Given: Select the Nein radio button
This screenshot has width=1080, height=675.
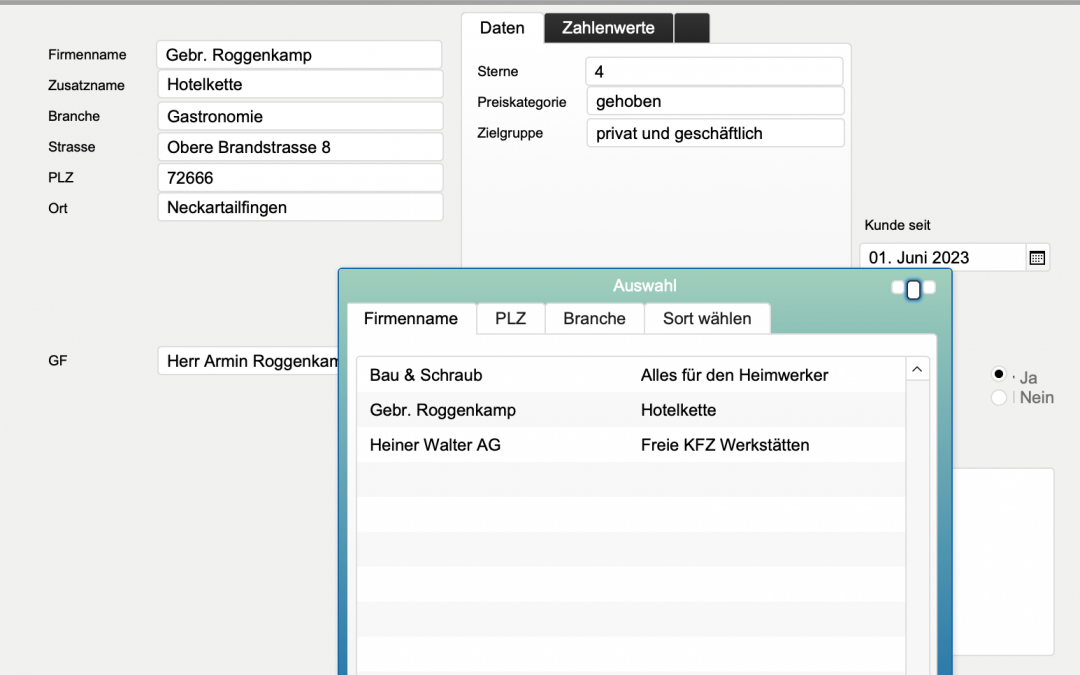Looking at the screenshot, I should point(998,398).
